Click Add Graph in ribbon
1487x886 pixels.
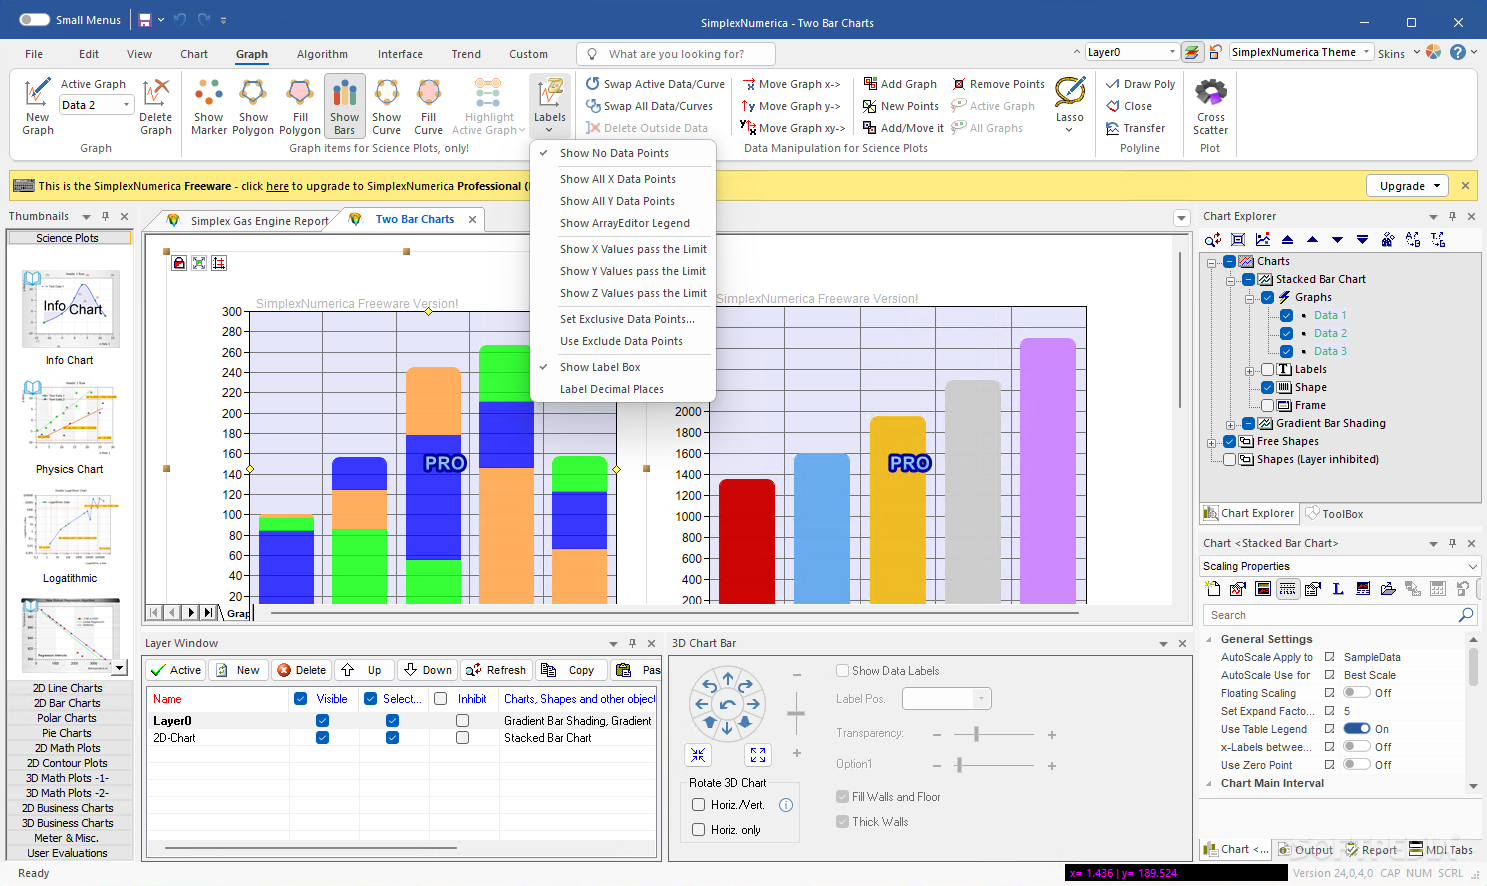900,84
